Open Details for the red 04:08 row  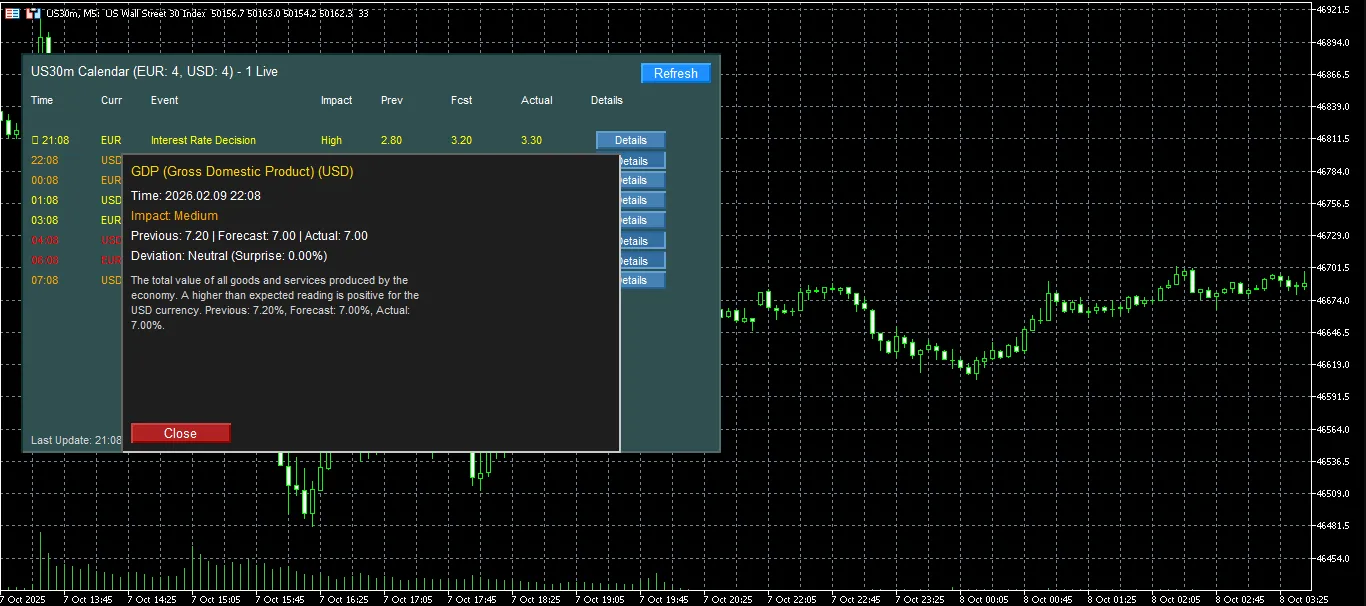642,241
